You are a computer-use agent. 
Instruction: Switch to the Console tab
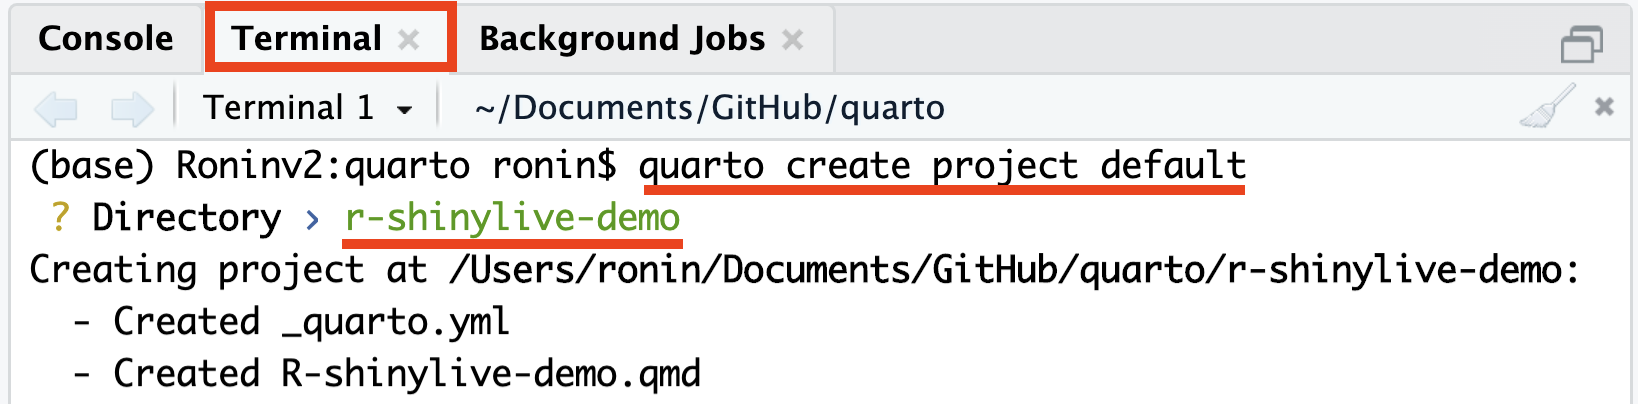coord(105,39)
